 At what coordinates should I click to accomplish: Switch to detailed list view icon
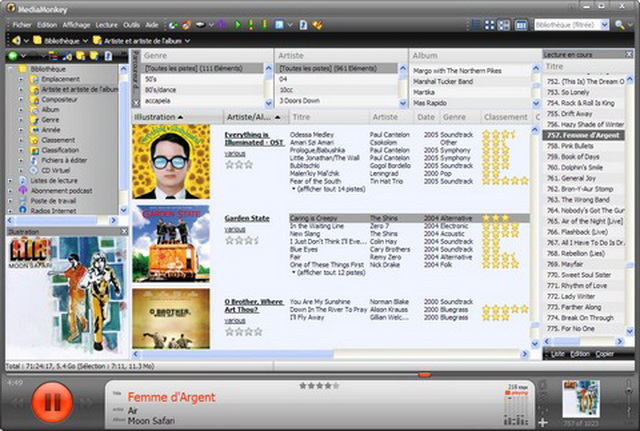click(x=476, y=25)
